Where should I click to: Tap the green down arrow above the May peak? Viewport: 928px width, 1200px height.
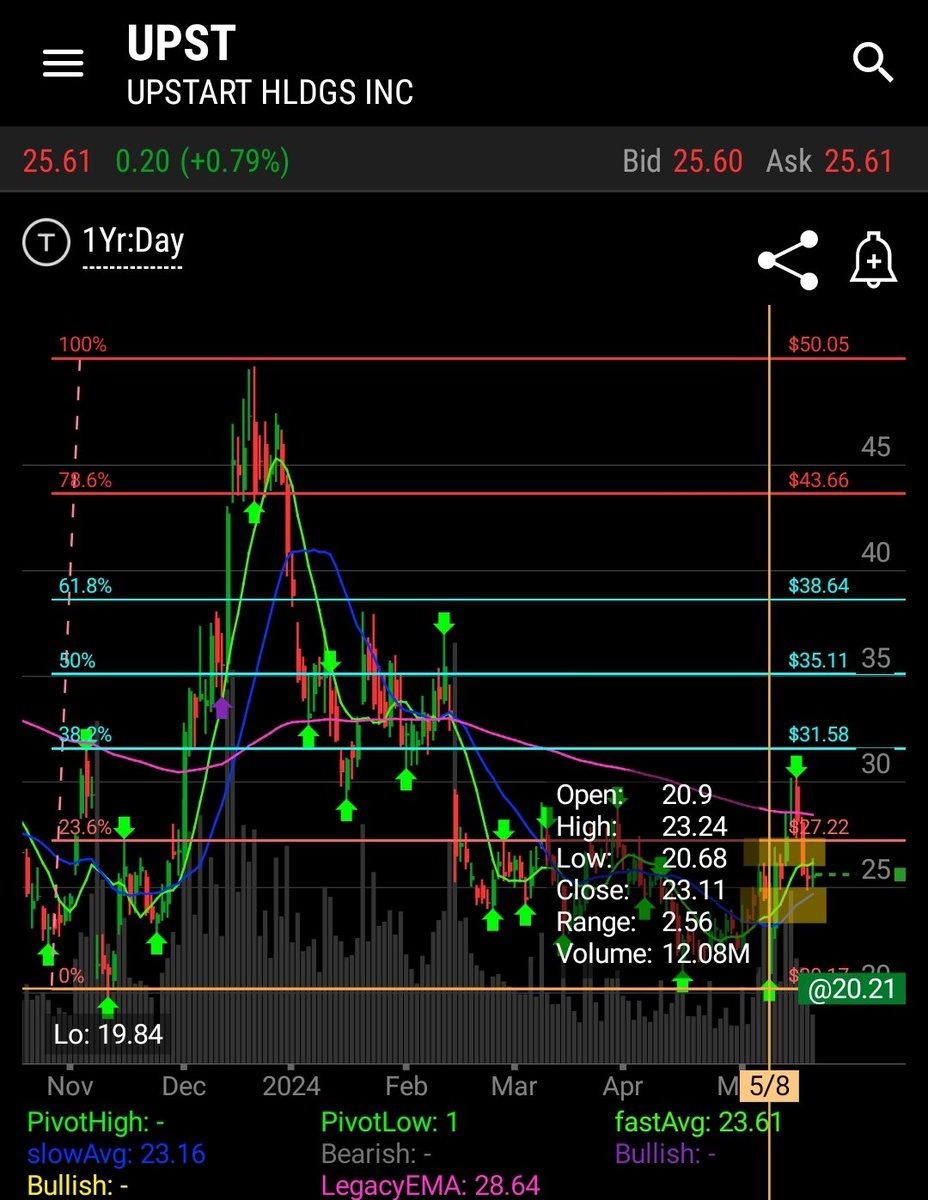tap(796, 767)
